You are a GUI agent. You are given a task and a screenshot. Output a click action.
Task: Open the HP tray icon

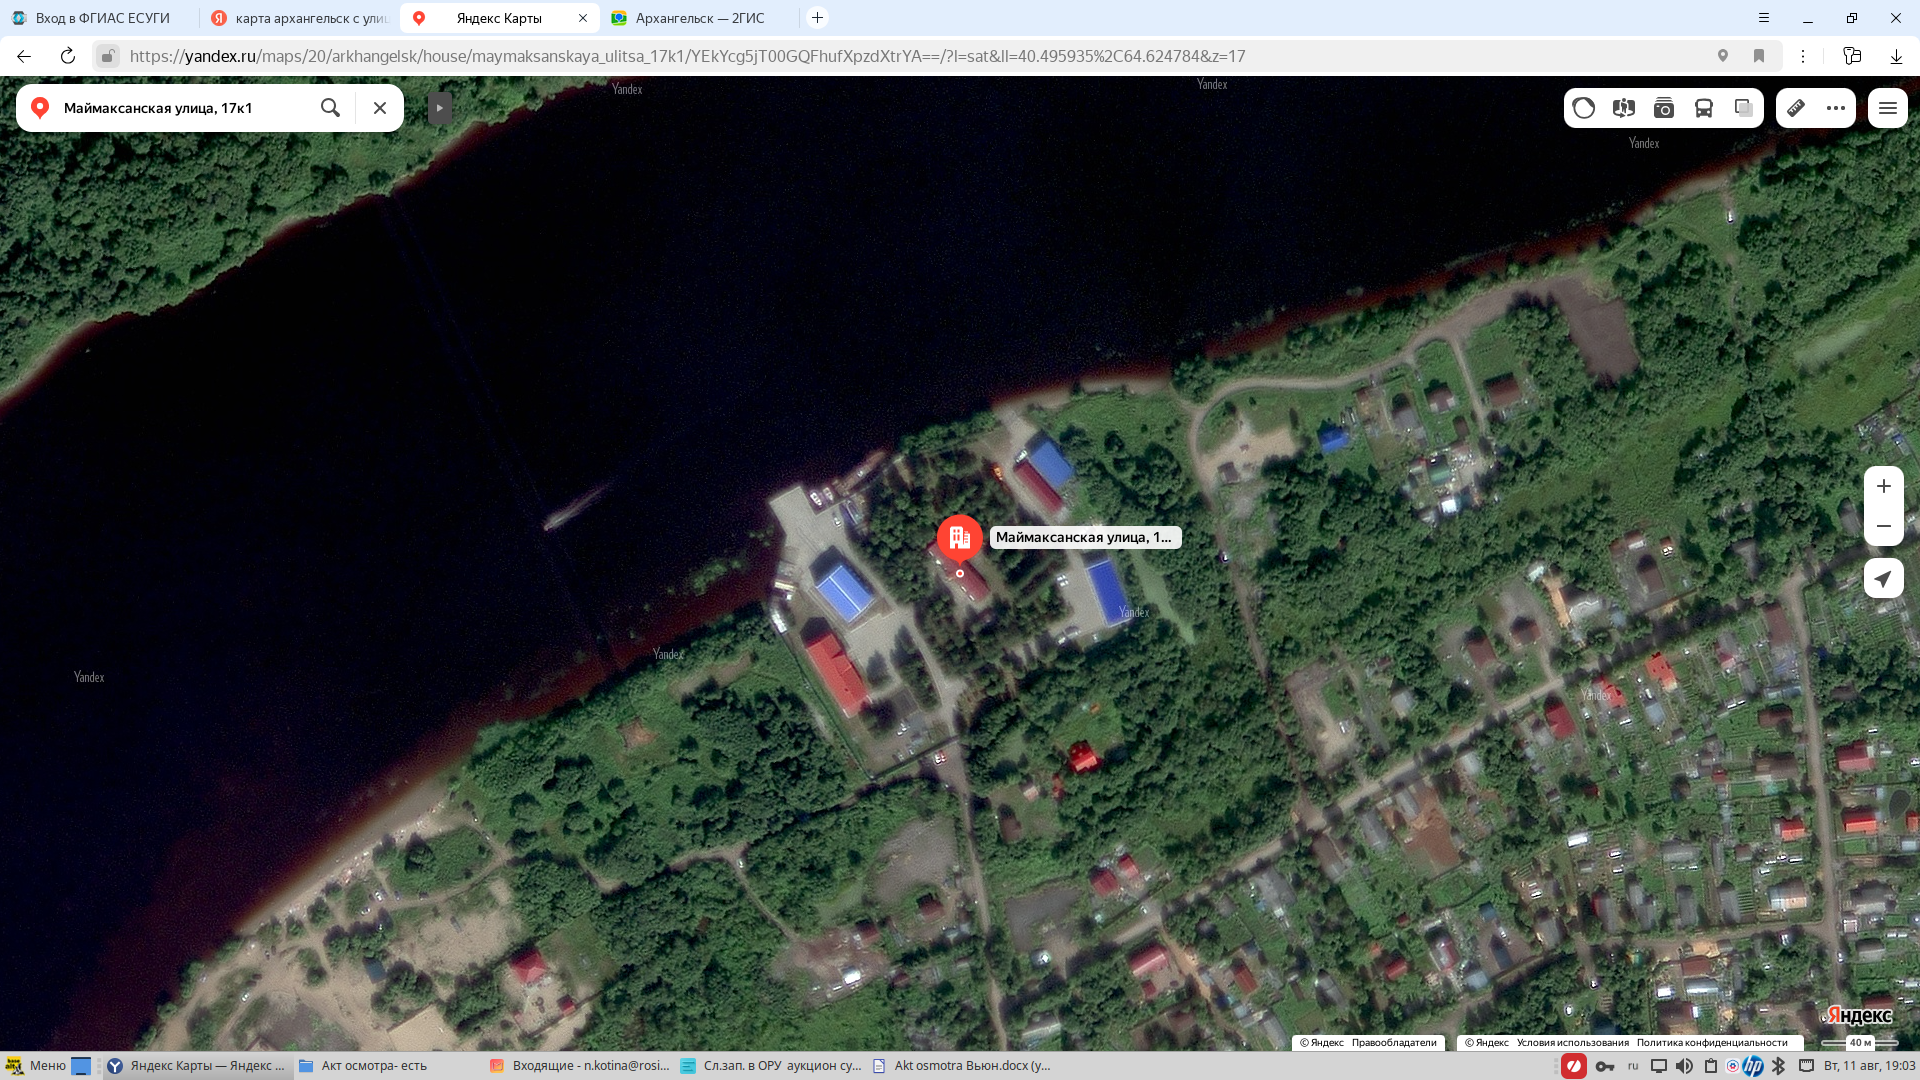1753,1066
